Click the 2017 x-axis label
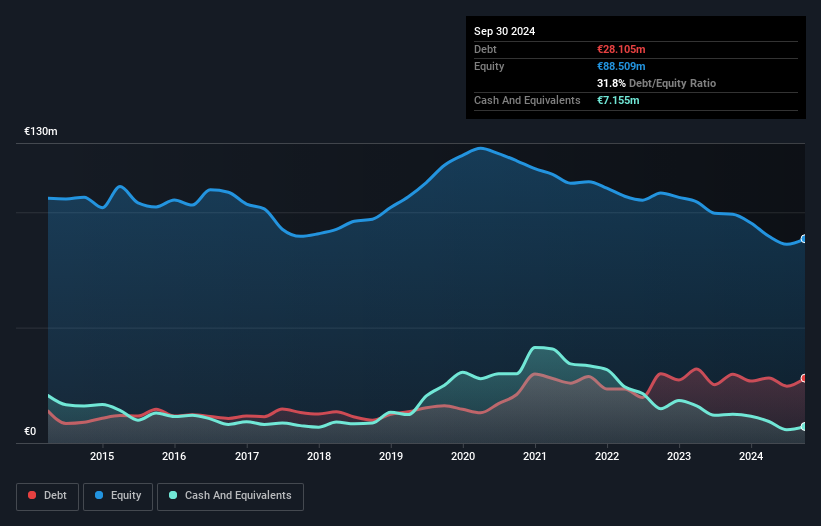Image resolution: width=821 pixels, height=526 pixels. click(247, 456)
